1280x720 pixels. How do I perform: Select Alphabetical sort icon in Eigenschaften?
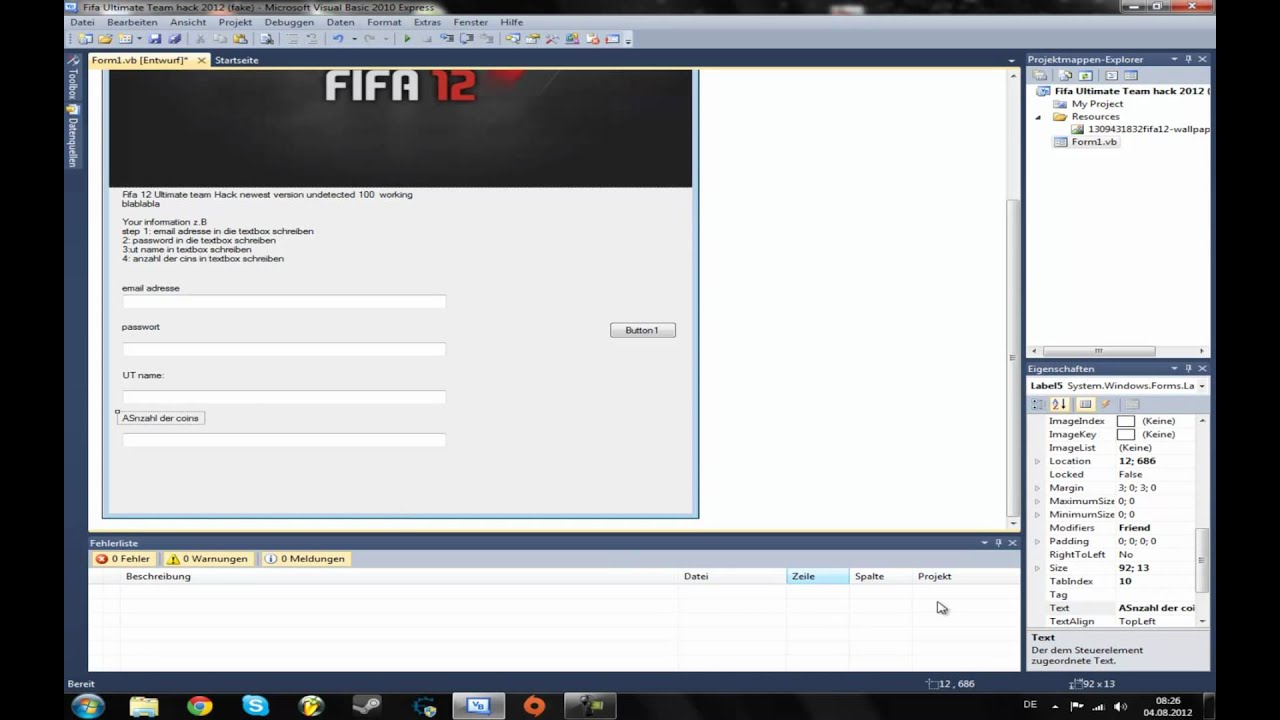tap(1059, 404)
